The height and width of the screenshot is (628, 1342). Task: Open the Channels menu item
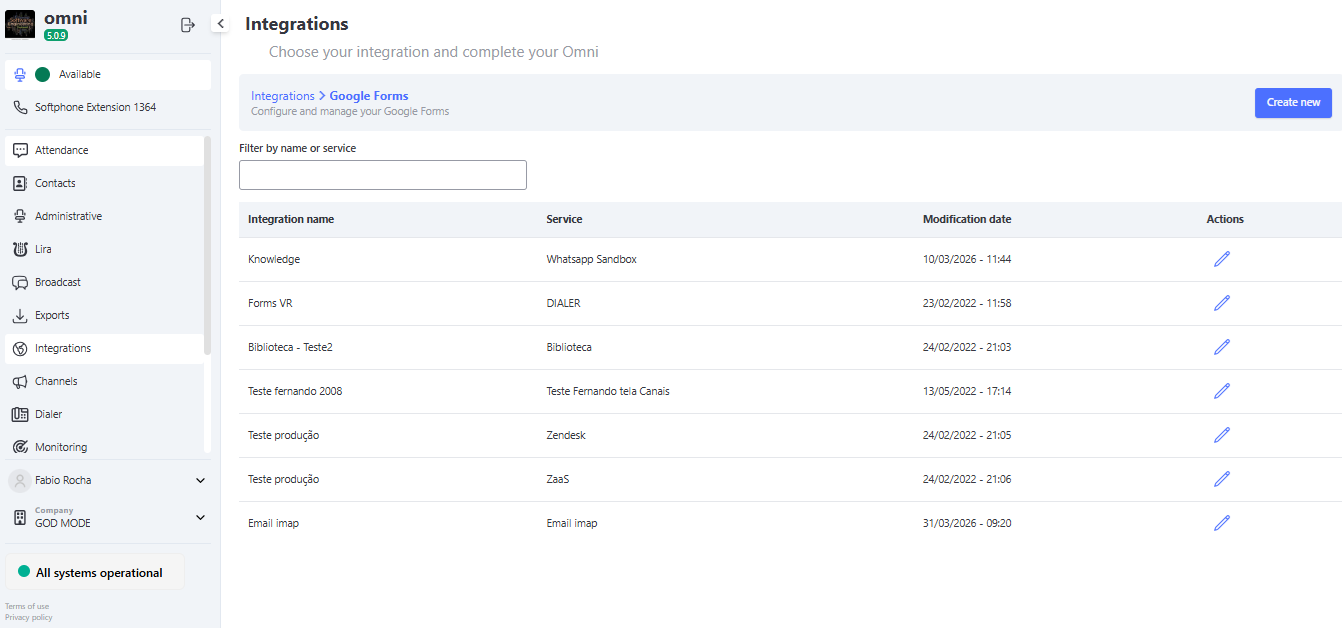[104, 381]
